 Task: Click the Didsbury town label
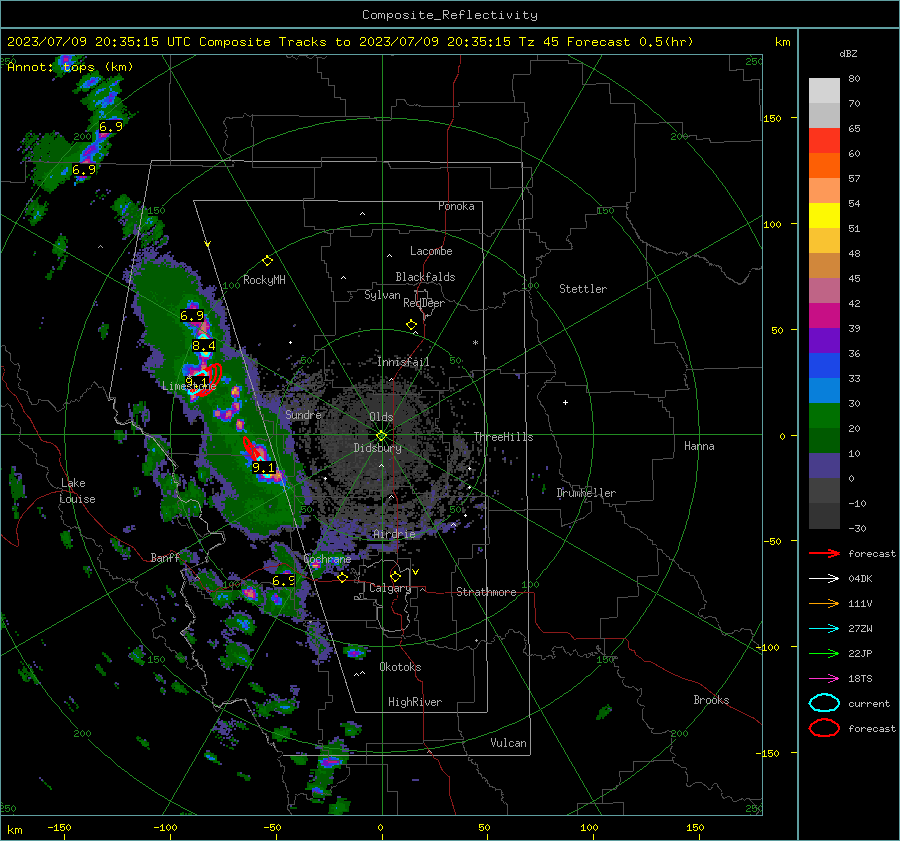(x=377, y=448)
